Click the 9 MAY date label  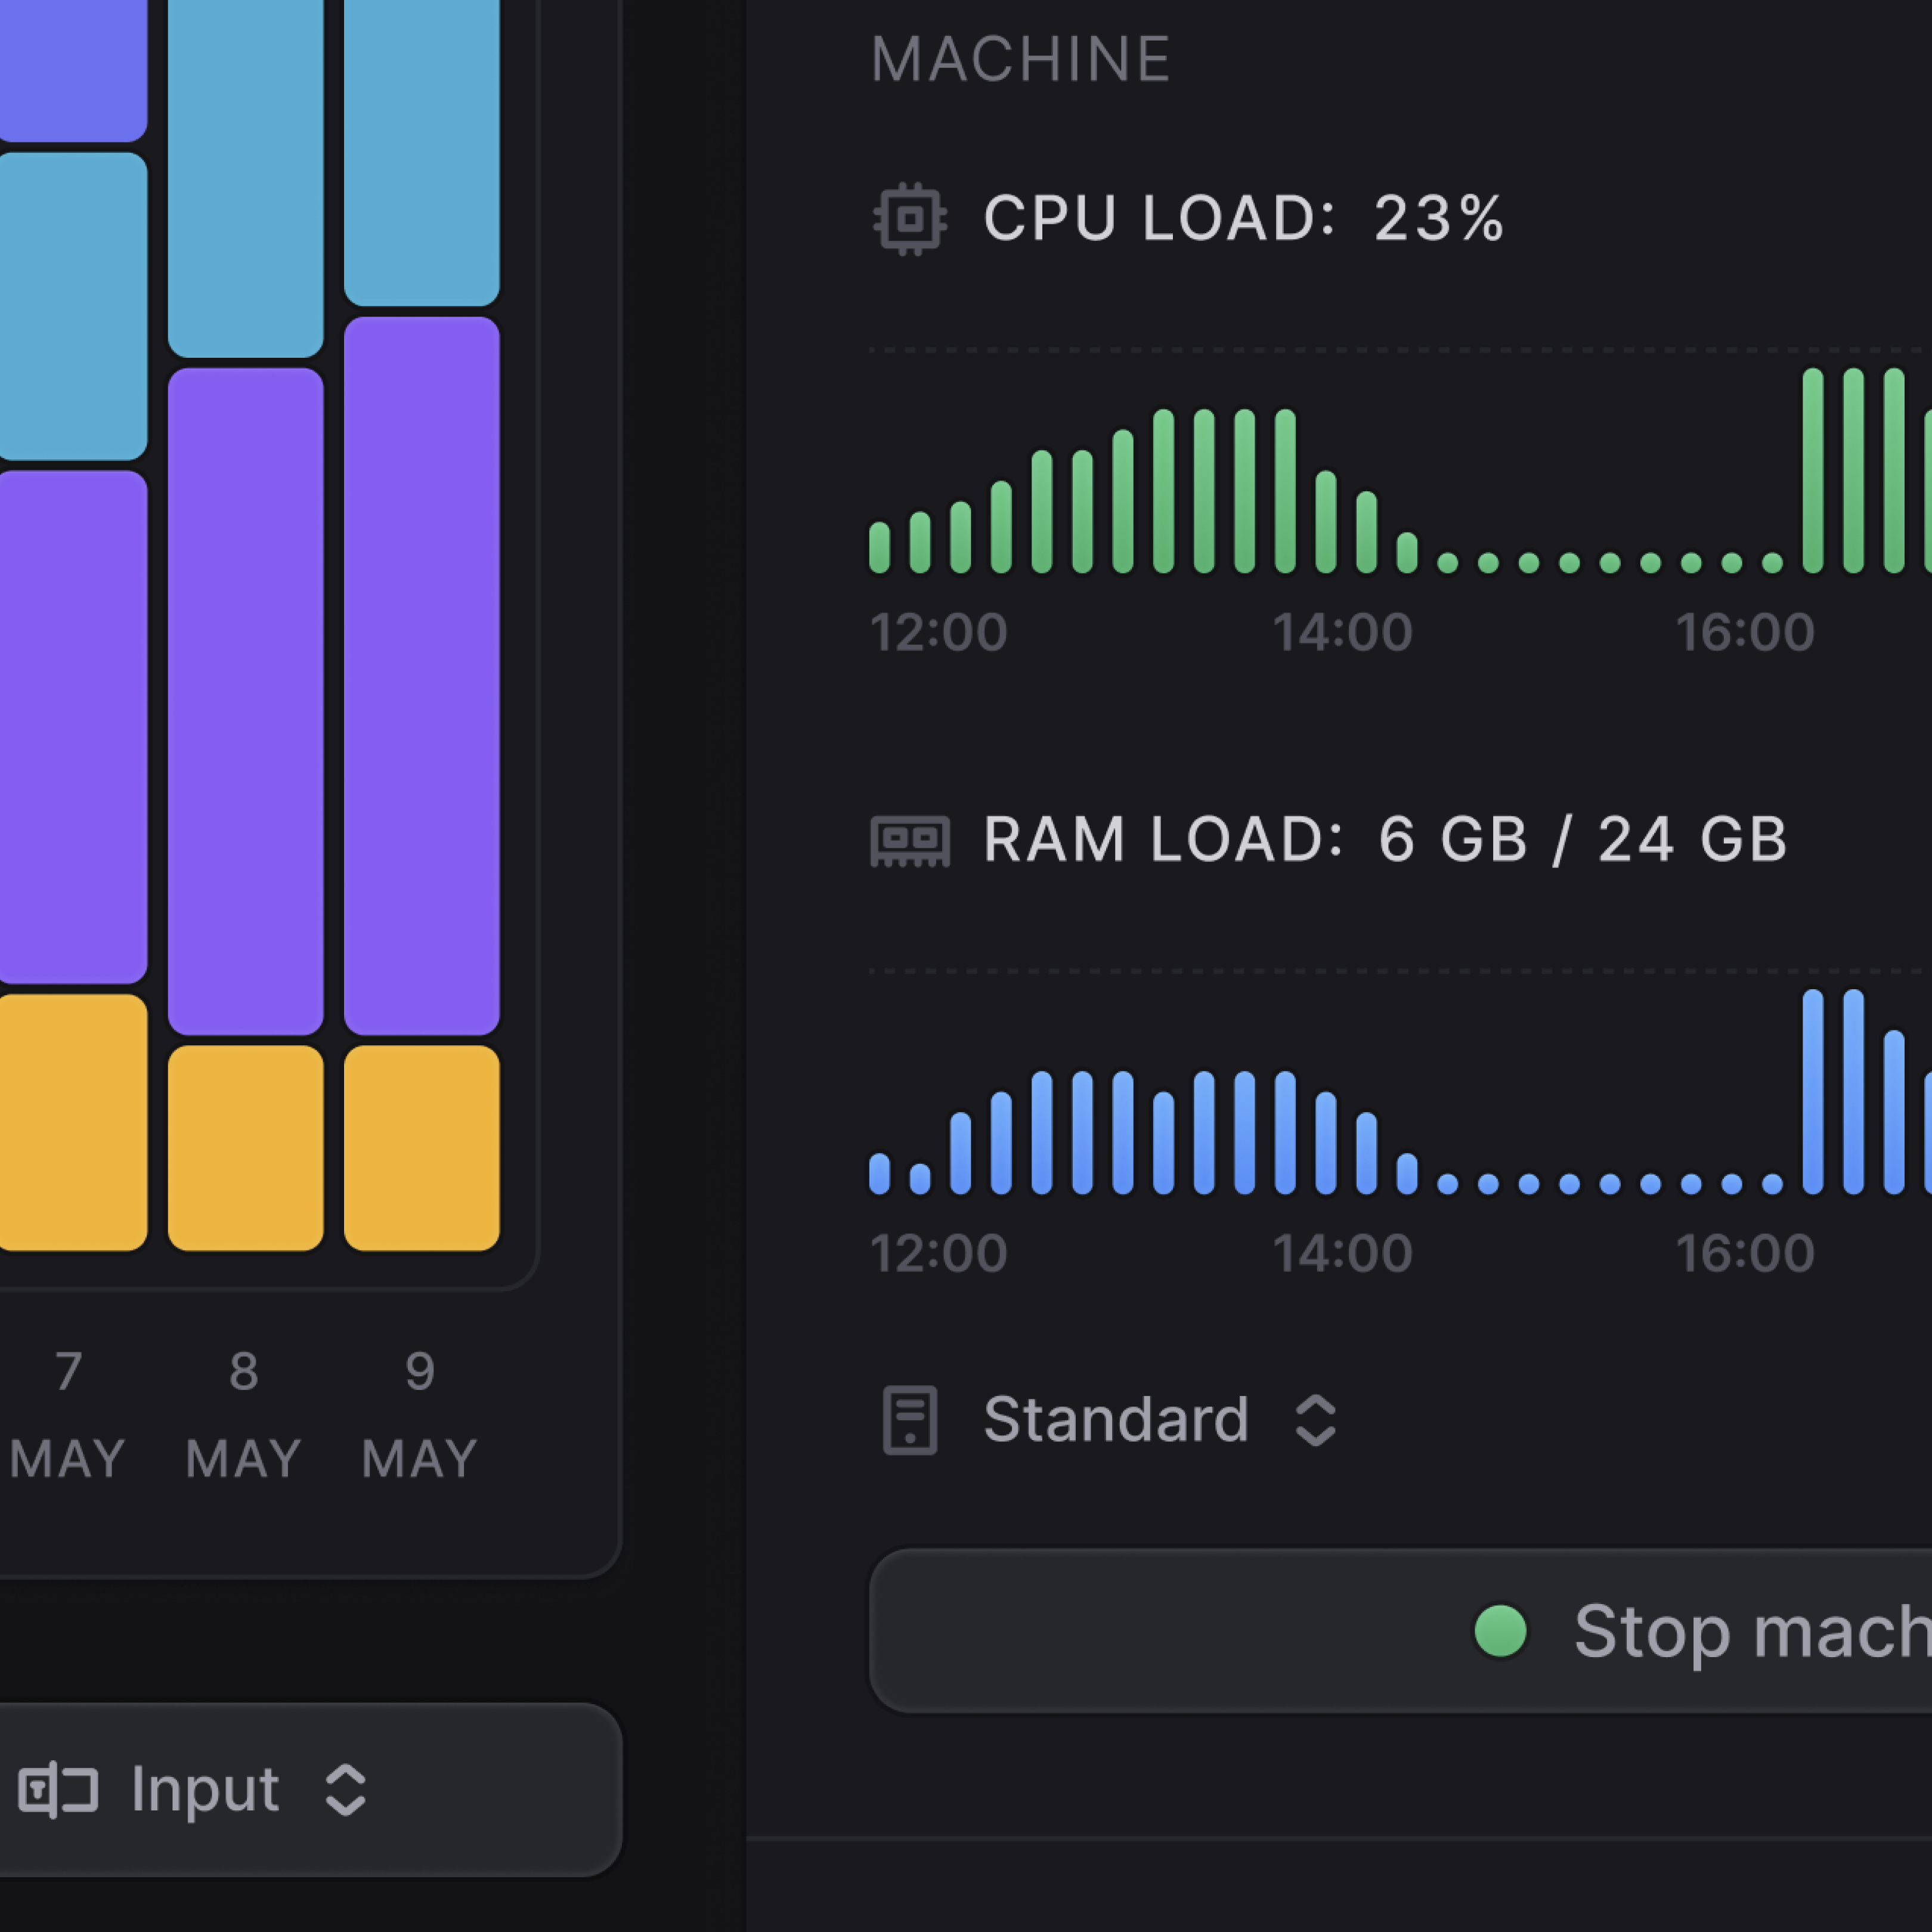point(419,1413)
